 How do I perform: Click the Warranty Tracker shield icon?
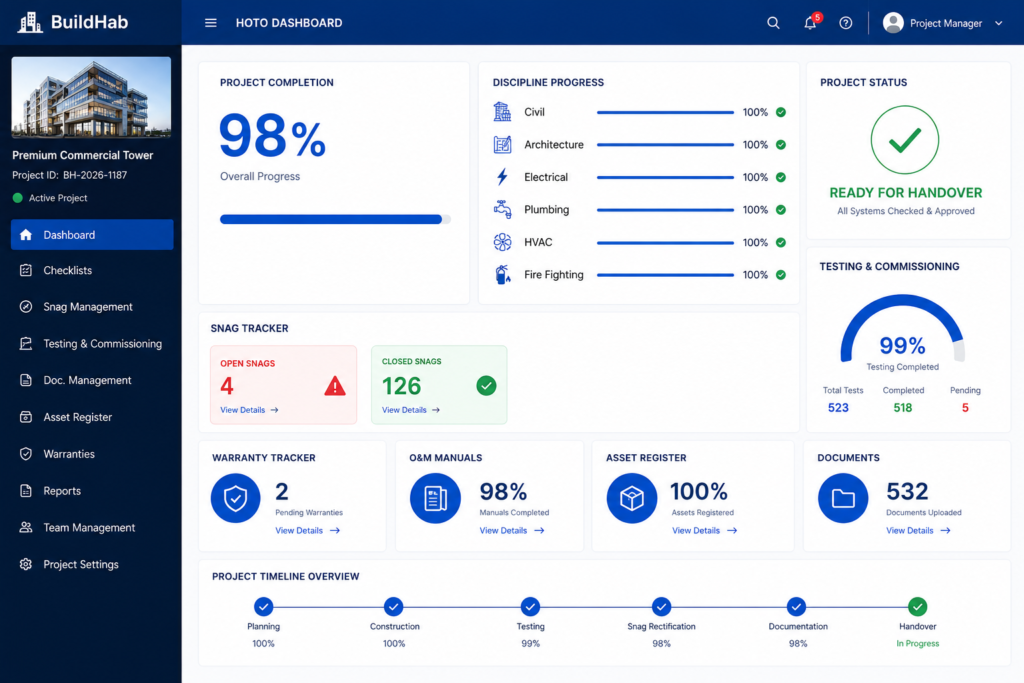point(235,498)
